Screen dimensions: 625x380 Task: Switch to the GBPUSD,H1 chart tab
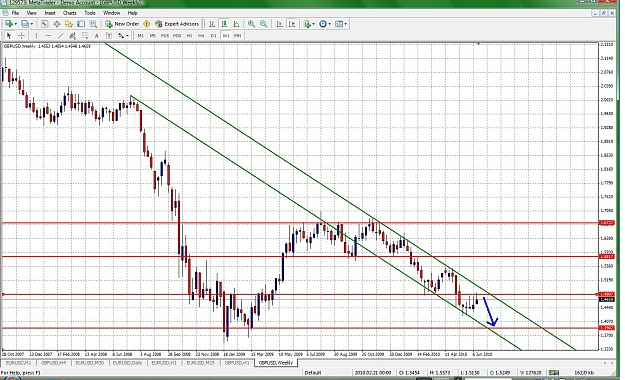tap(237, 363)
